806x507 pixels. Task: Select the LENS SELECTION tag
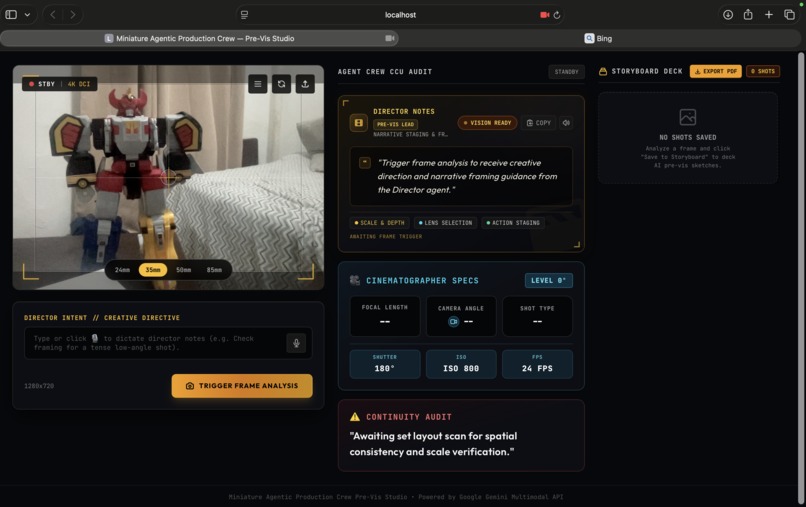tap(445, 223)
